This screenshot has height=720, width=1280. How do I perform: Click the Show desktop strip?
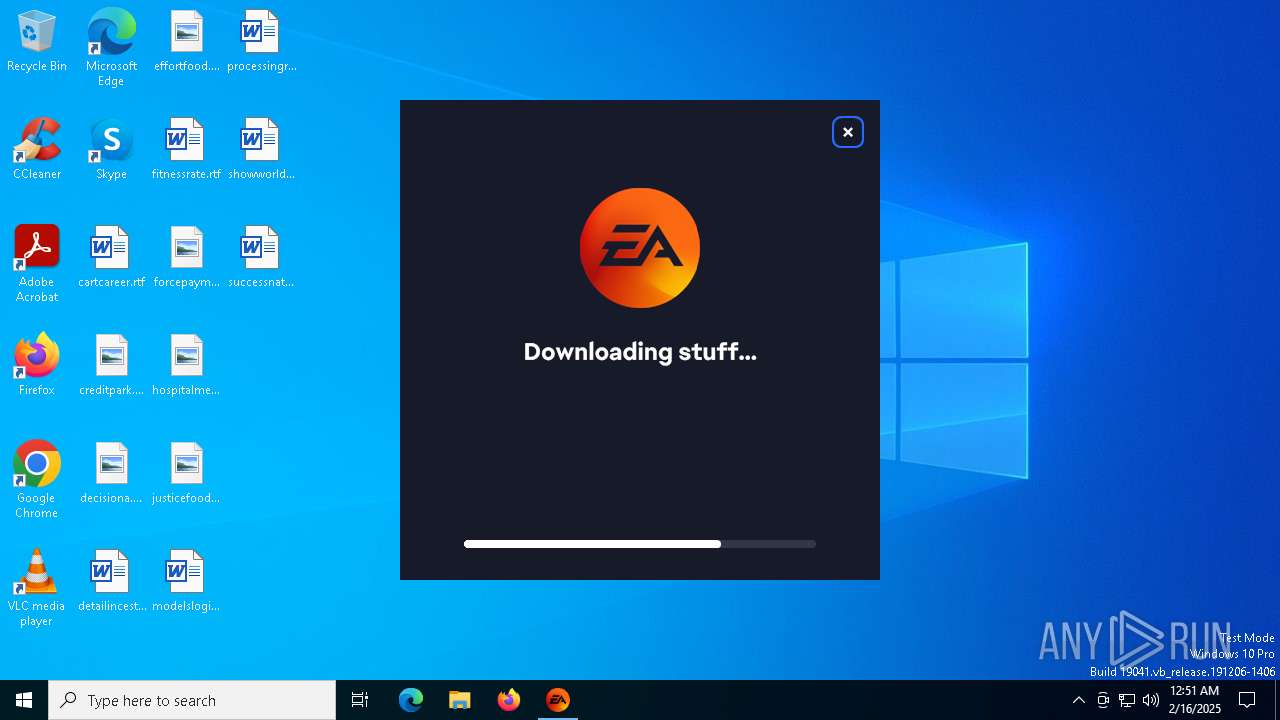(1277, 700)
